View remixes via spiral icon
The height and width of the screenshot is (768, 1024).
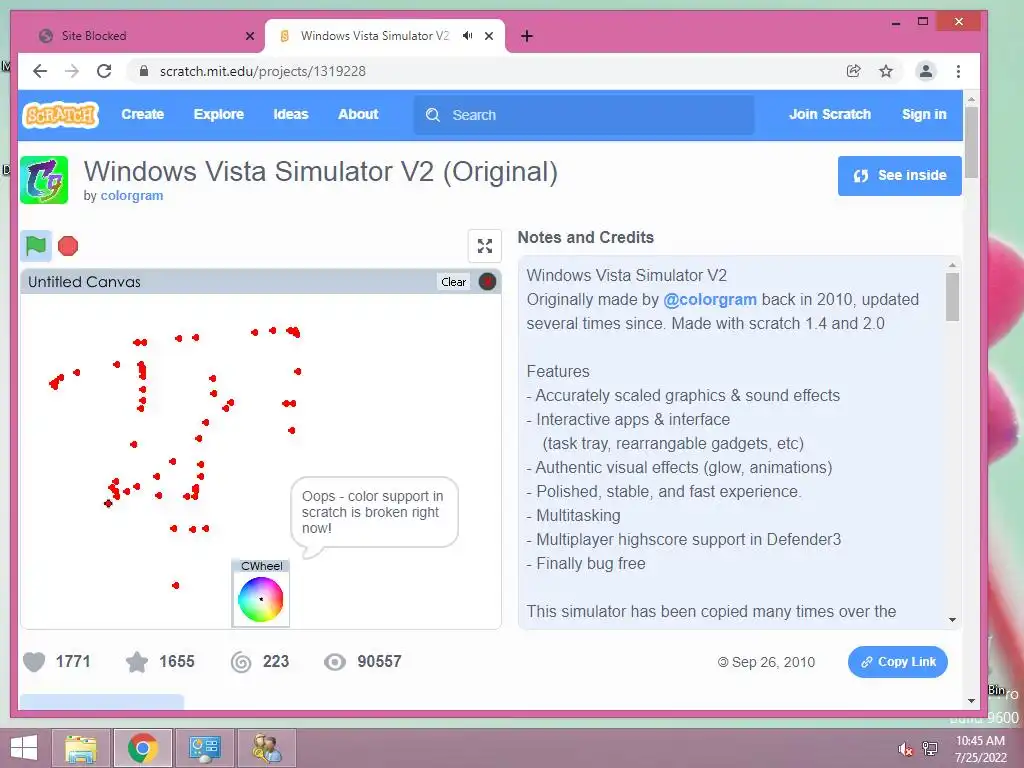coord(241,662)
